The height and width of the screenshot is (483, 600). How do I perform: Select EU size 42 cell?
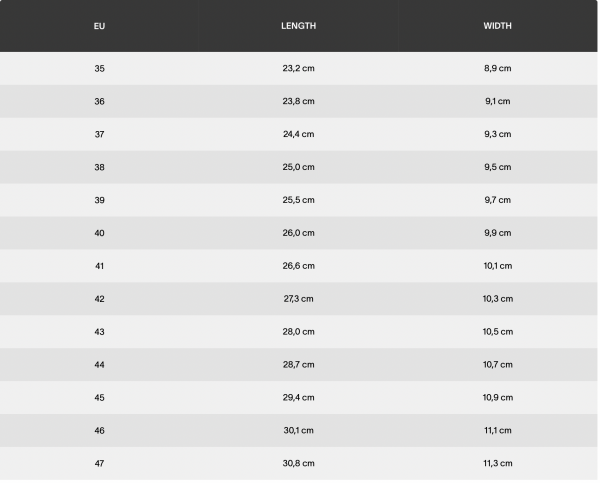click(99, 299)
